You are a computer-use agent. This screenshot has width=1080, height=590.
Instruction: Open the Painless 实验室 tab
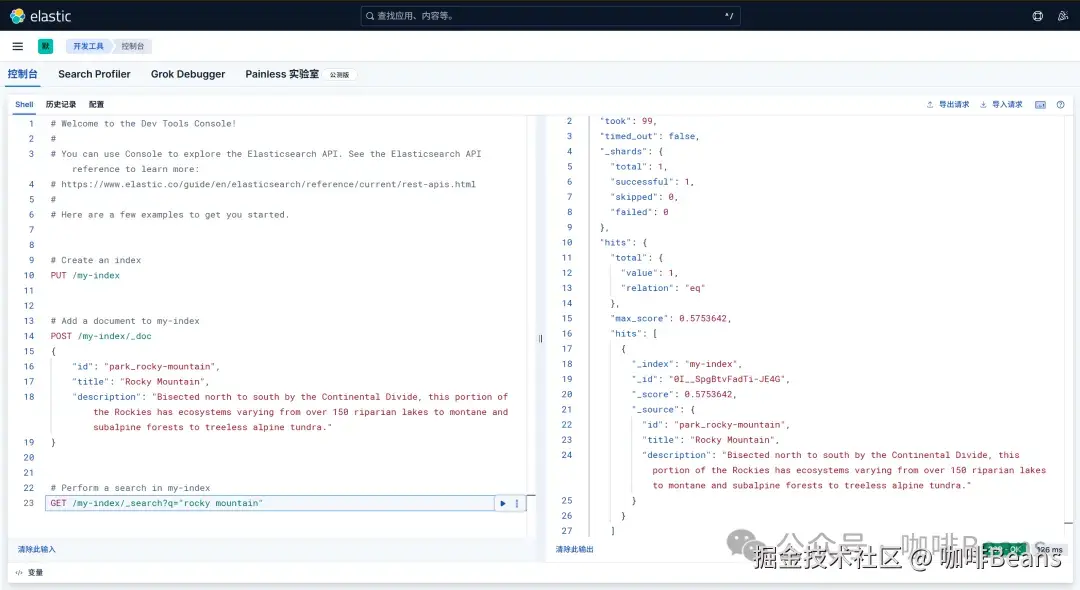[282, 74]
